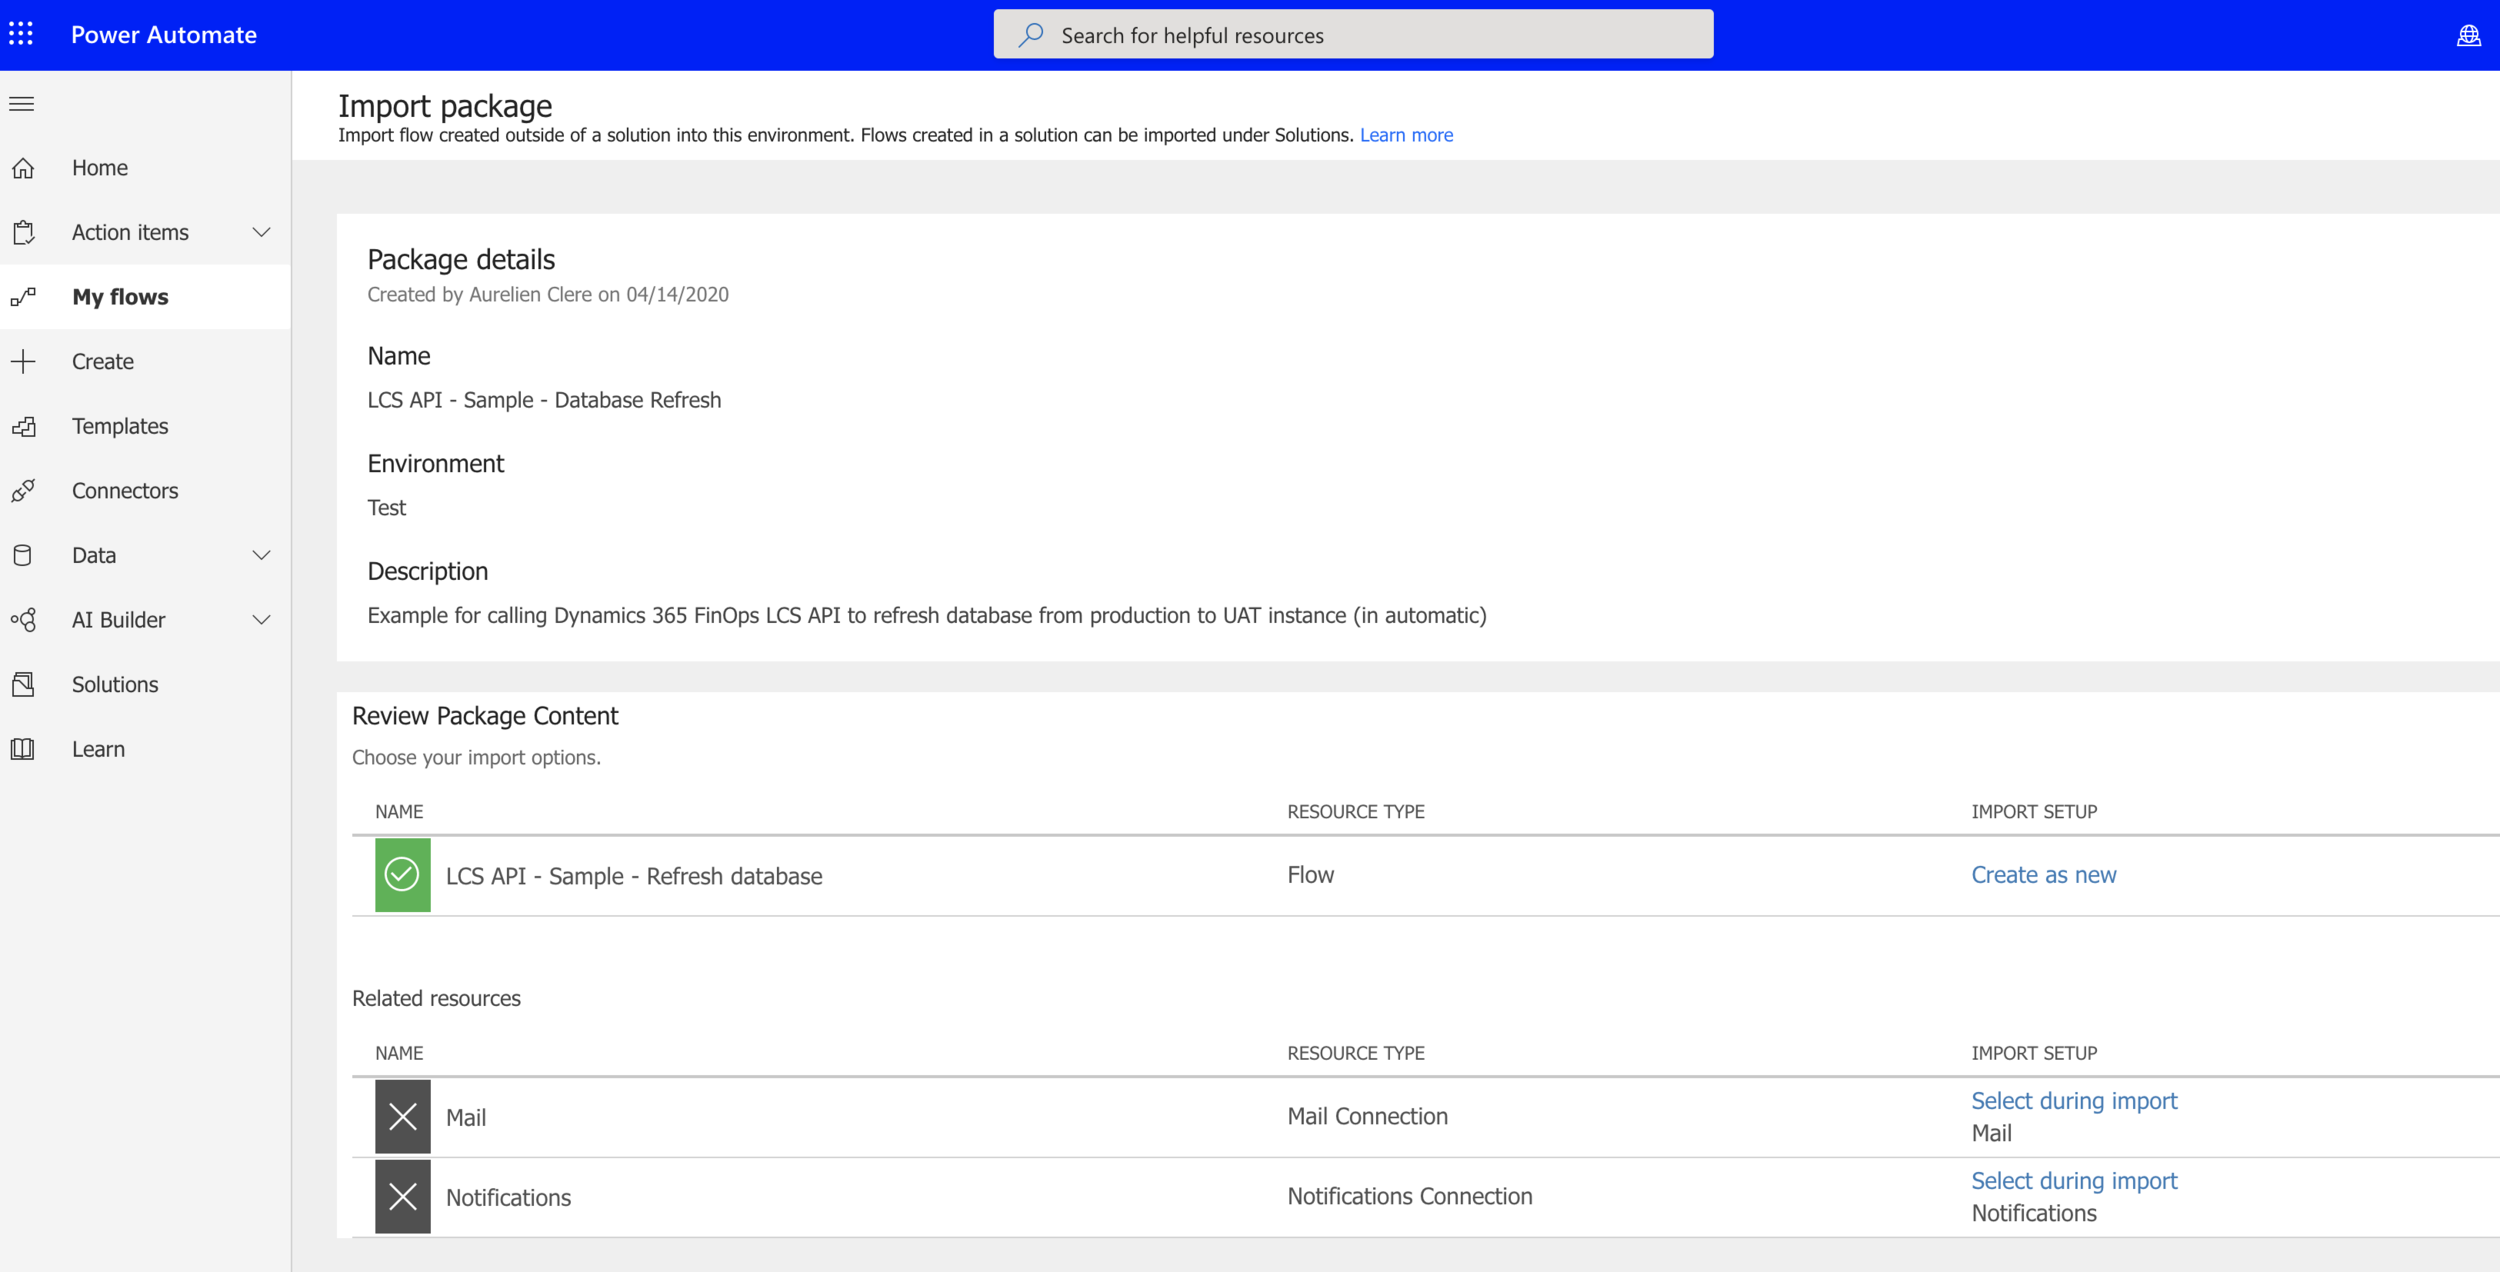This screenshot has height=1272, width=2500.
Task: Click the Data cylinder icon
Action: 23,555
